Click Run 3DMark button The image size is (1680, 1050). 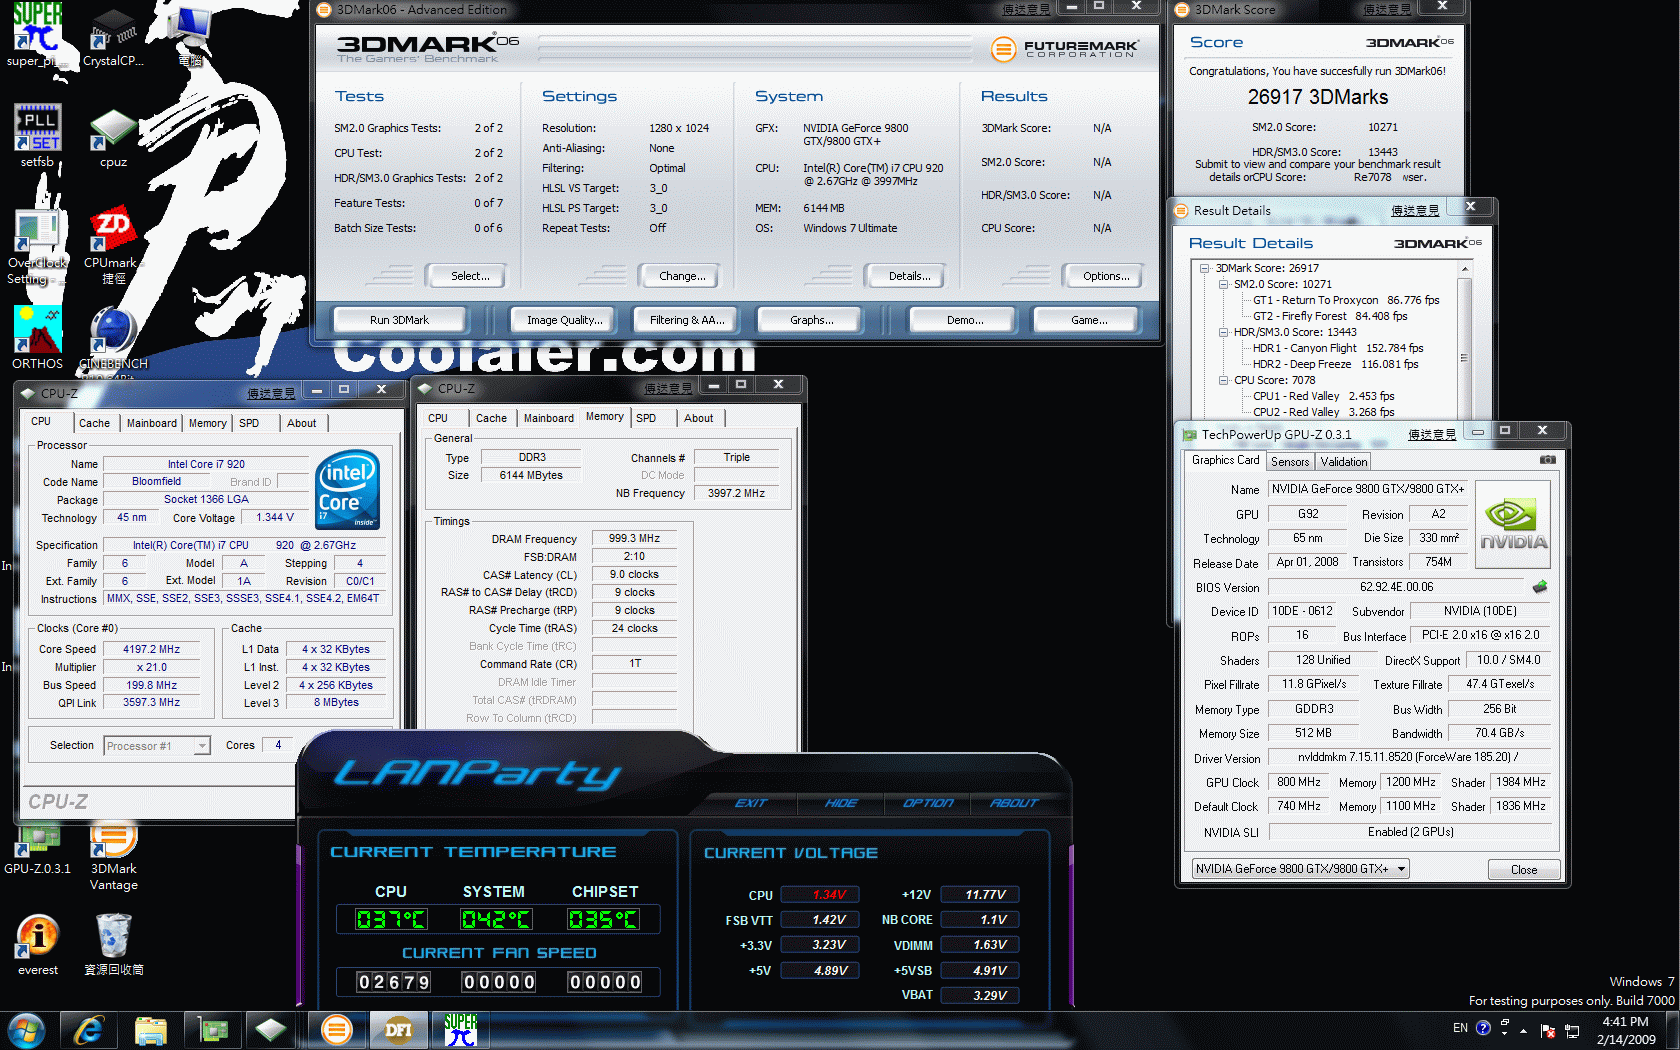(399, 320)
